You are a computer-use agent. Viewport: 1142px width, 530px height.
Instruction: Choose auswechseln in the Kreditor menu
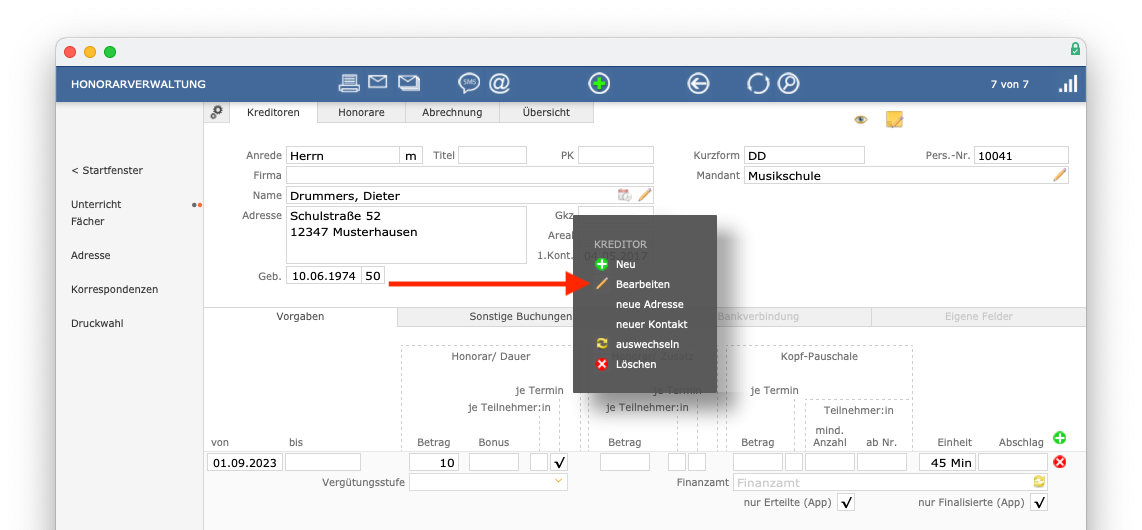pyautogui.click(x=647, y=344)
